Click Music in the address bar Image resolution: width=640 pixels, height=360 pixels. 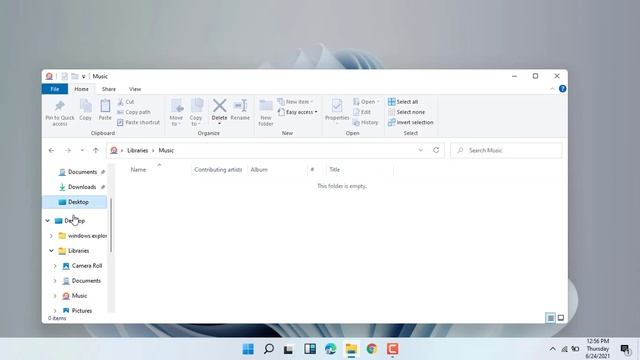click(x=166, y=150)
